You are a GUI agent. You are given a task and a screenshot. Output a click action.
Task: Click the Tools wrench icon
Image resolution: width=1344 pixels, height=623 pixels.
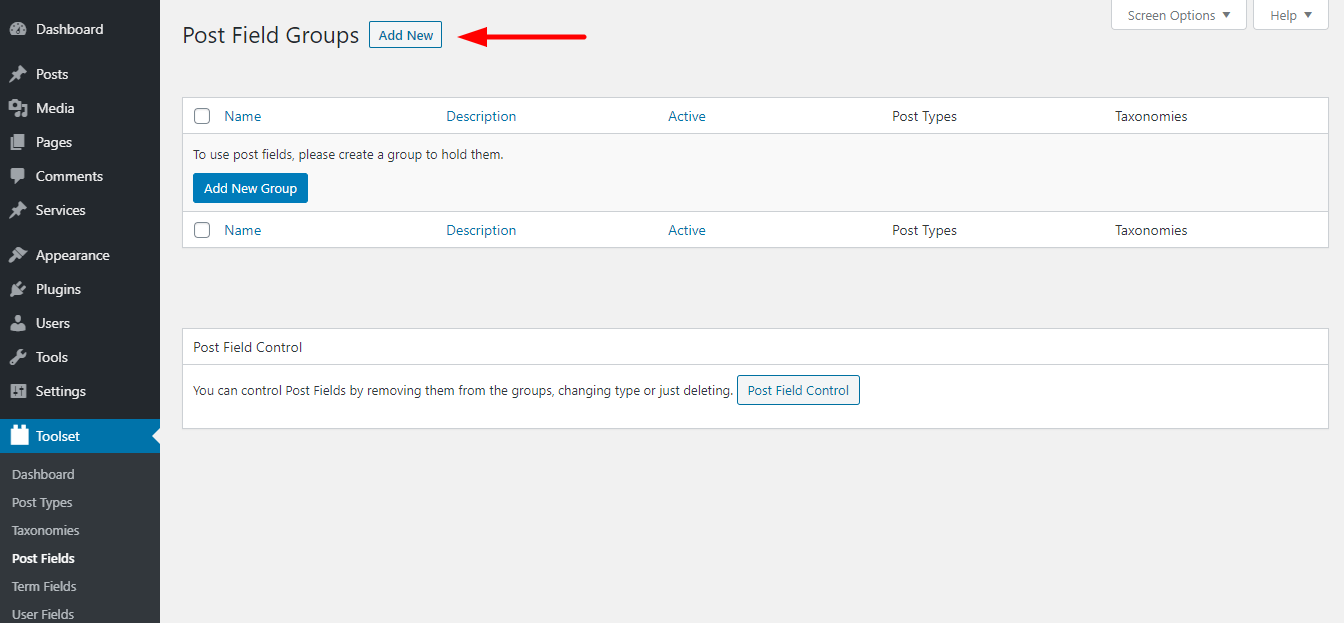[x=18, y=357]
